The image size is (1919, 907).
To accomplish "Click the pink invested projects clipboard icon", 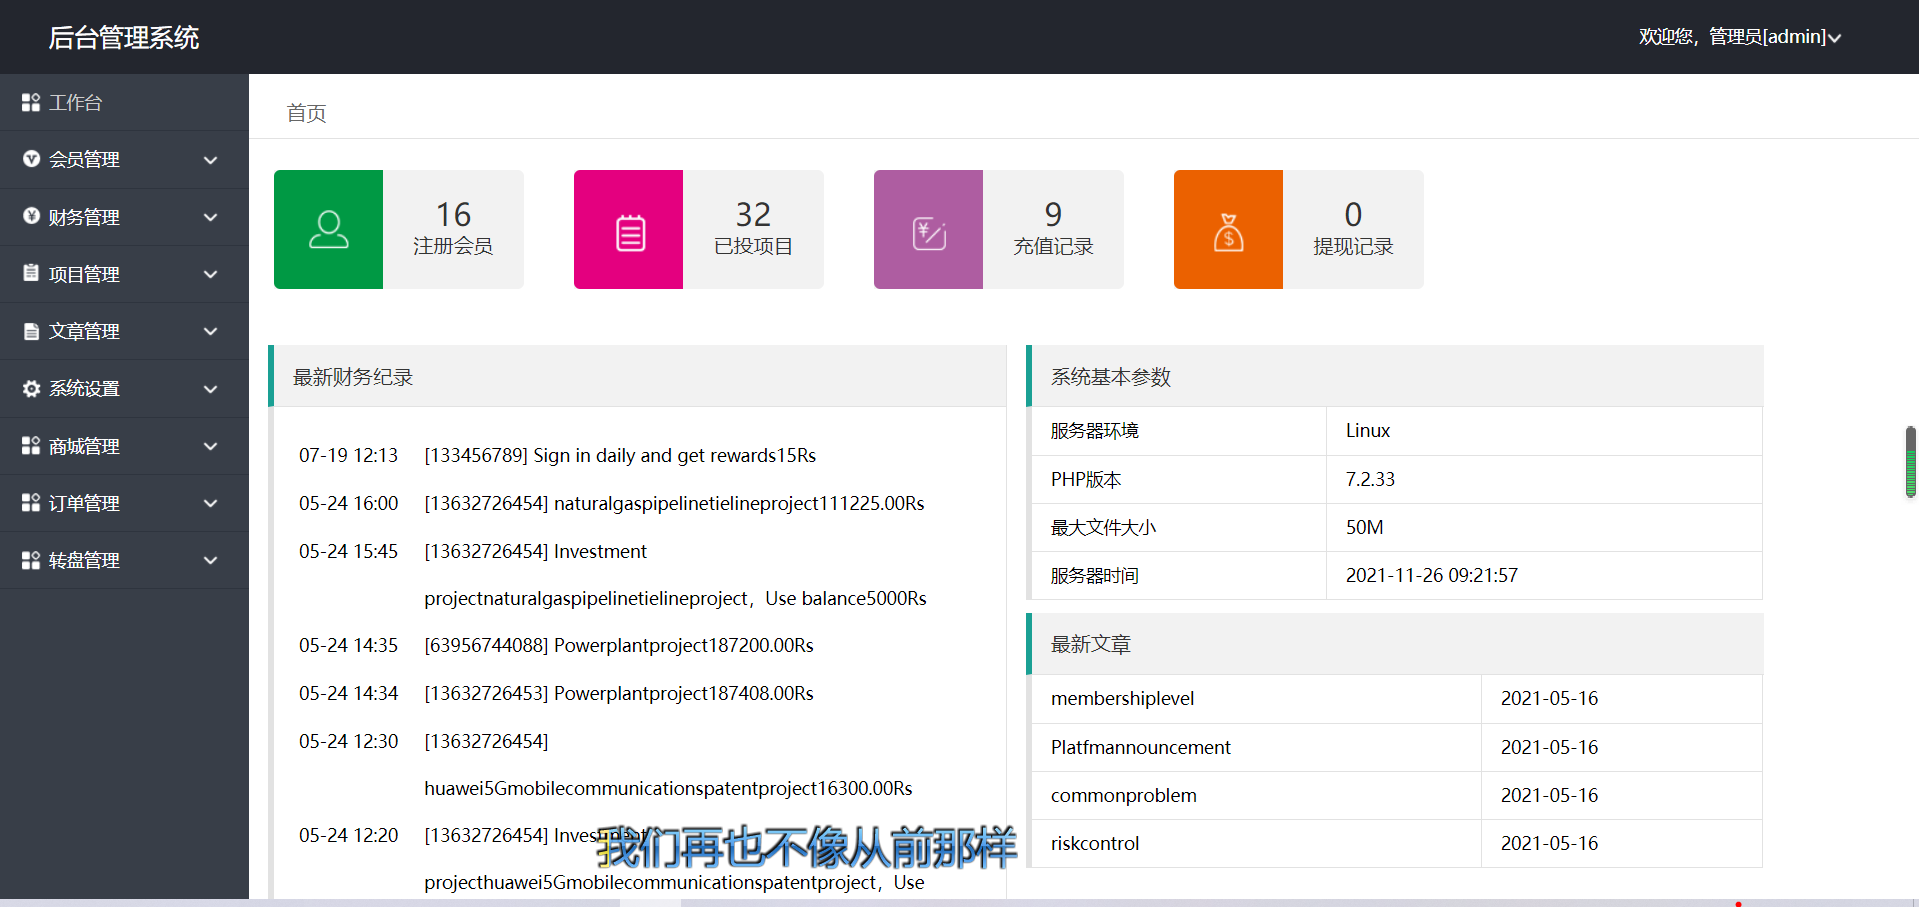I will (629, 232).
